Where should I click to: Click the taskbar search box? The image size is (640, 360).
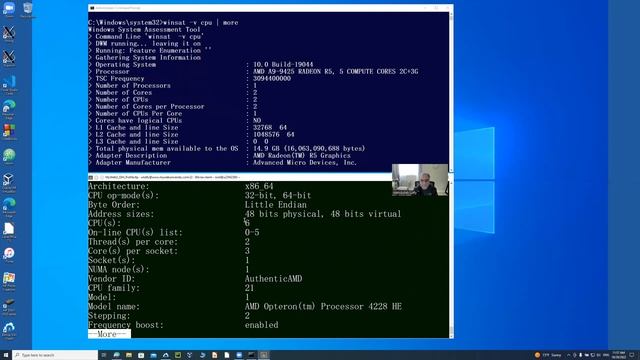(55, 355)
